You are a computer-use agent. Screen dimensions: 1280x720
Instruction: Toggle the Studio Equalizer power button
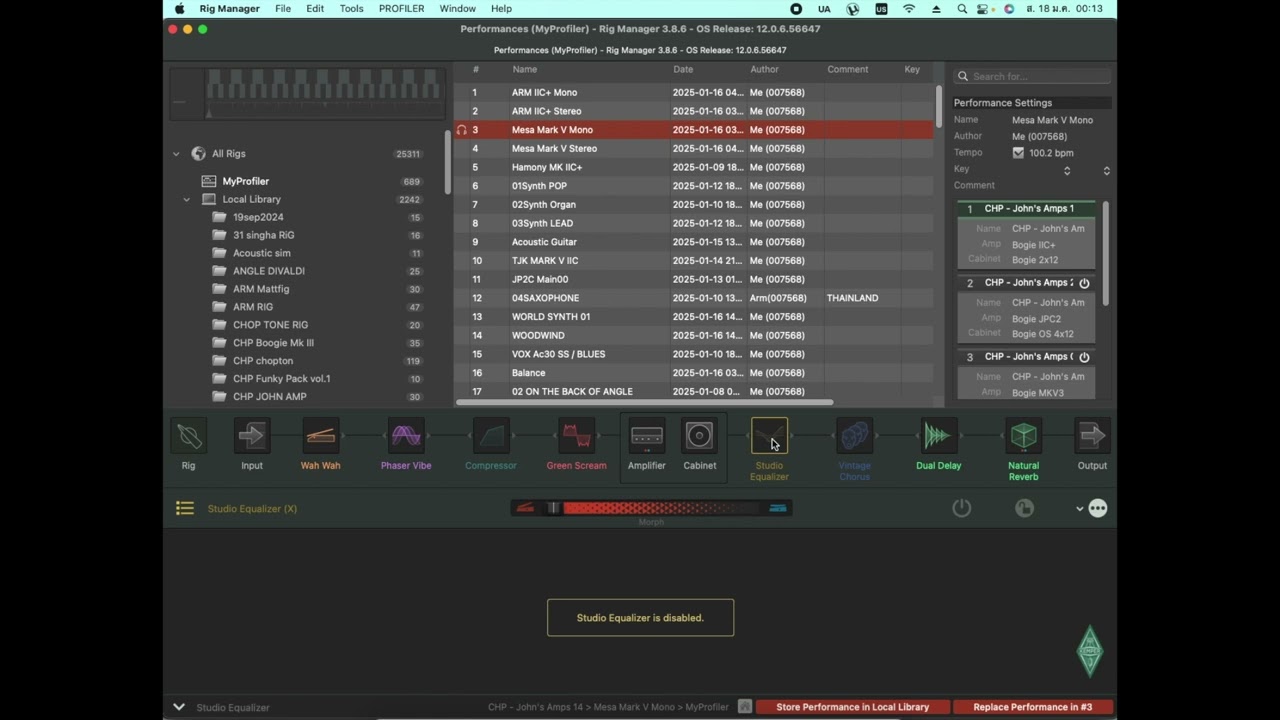[x=962, y=508]
